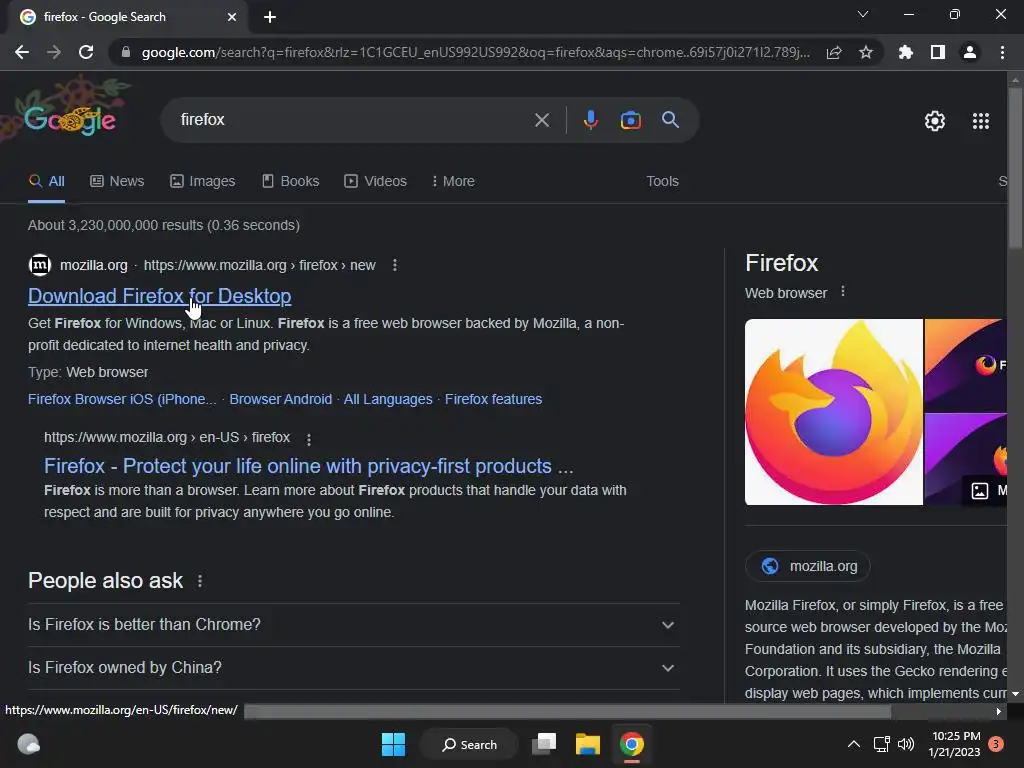Open Task View on the taskbar
This screenshot has width=1024, height=768.
pos(544,744)
